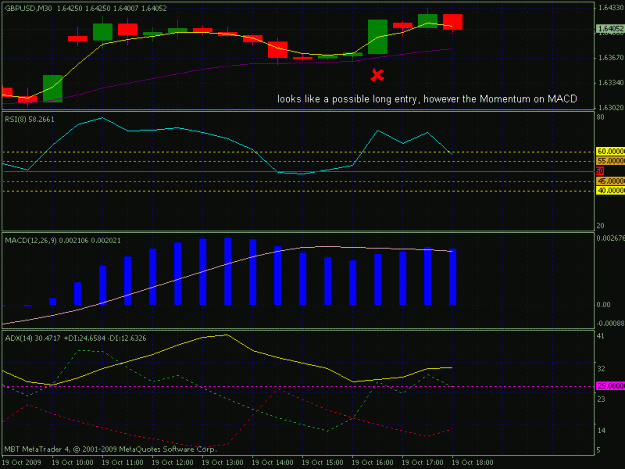Click the 19 Oct 18:00 time axis label
Image resolution: width=625 pixels, height=469 pixels.
coord(472,463)
